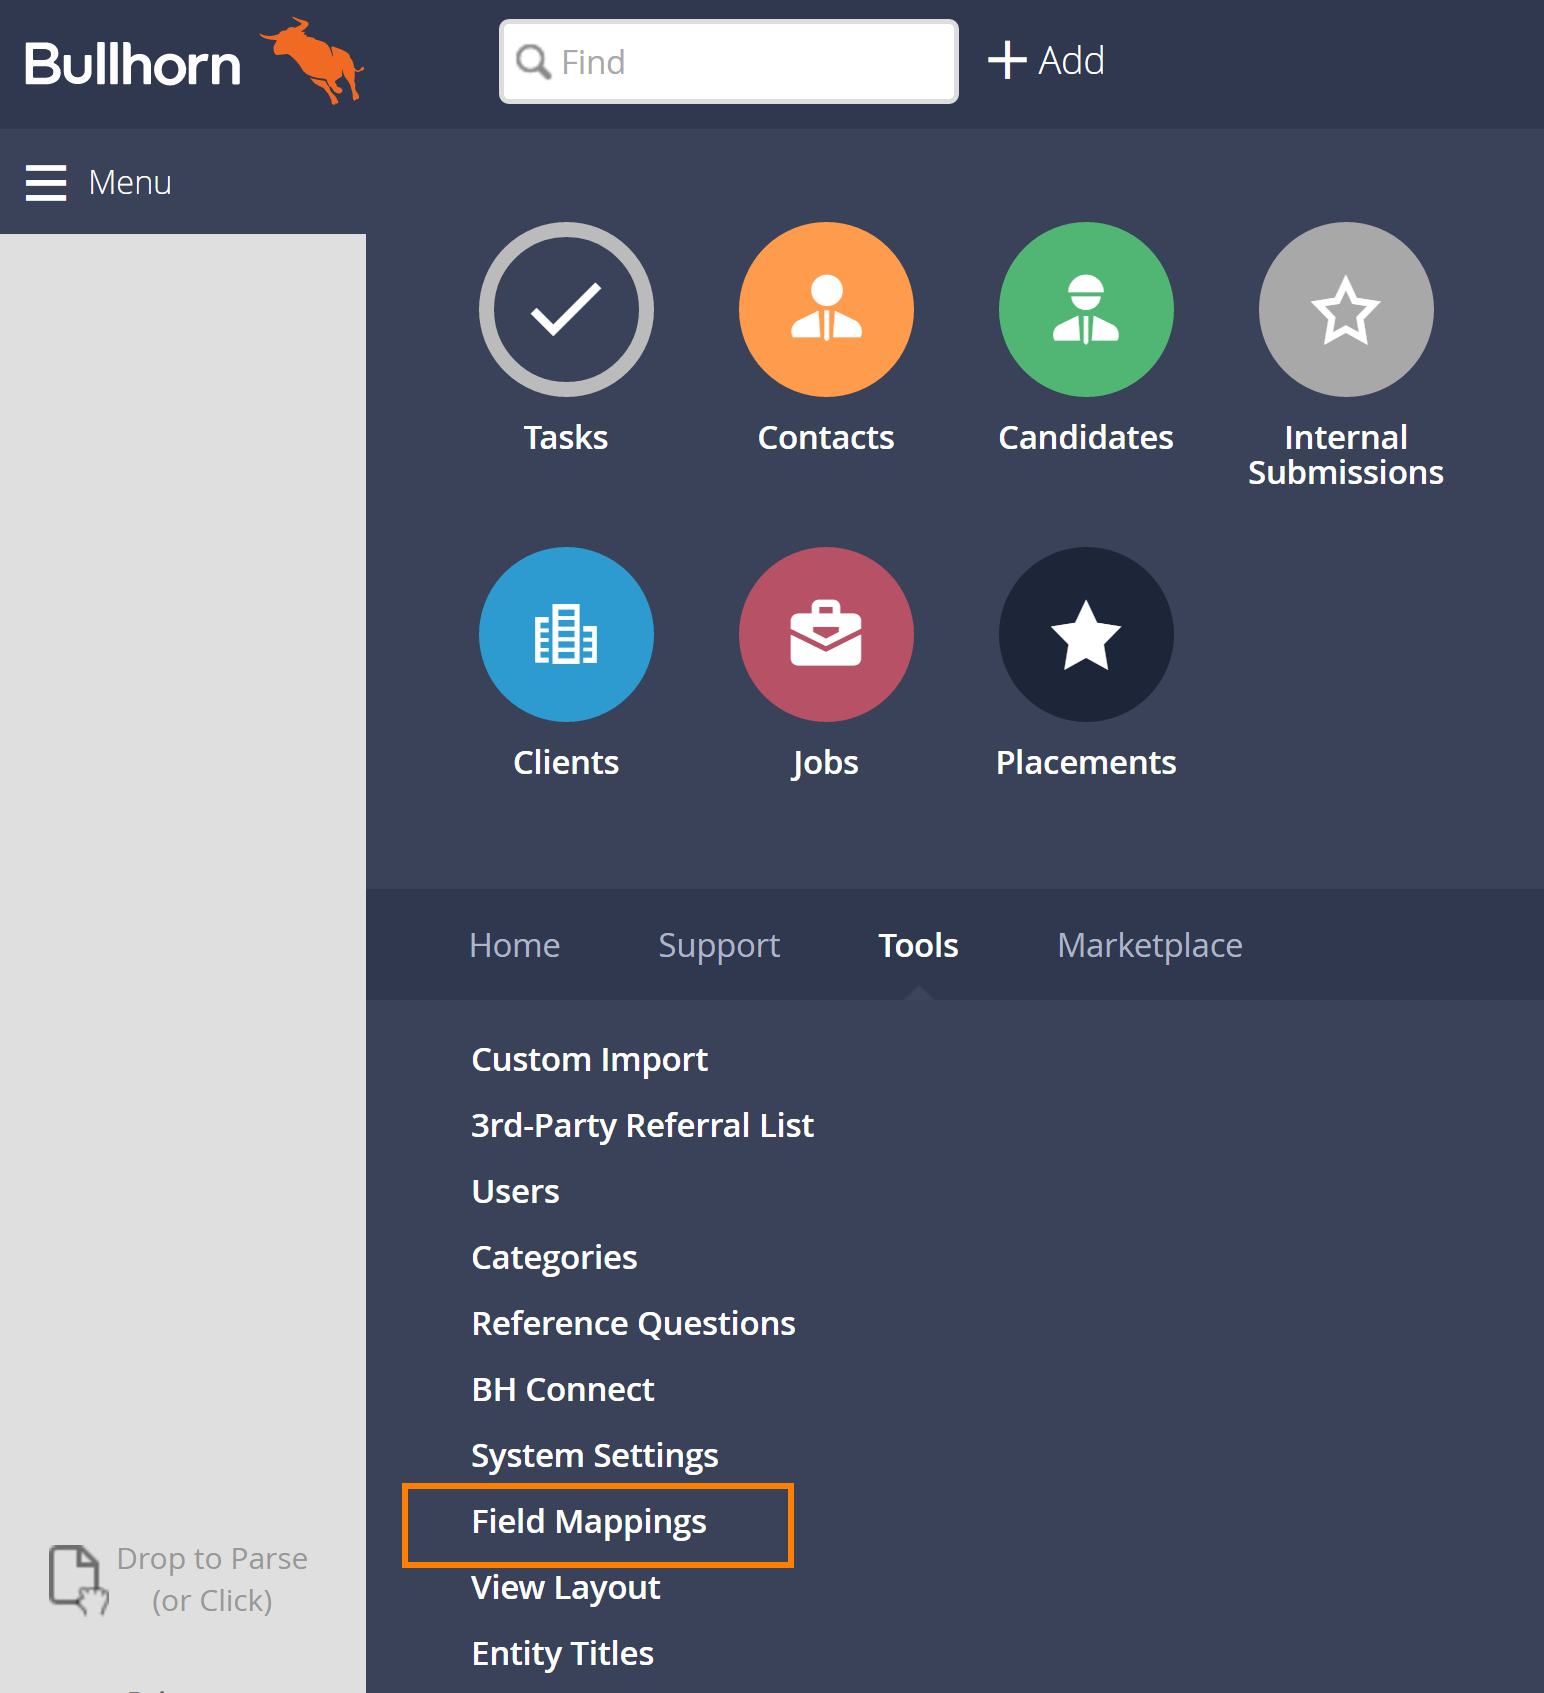Click the Drop to Parse (or Click) text
This screenshot has width=1544, height=1693.
coord(212,1580)
